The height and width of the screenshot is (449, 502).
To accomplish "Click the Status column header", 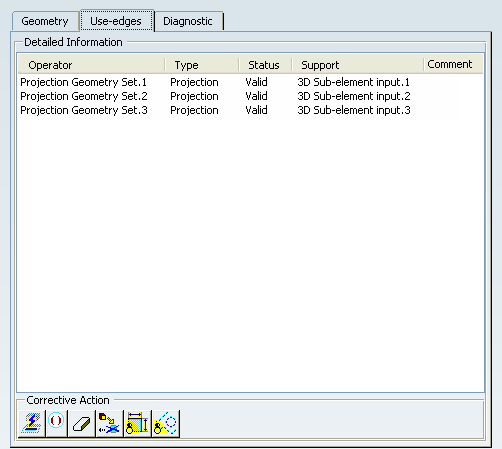I will [x=265, y=65].
